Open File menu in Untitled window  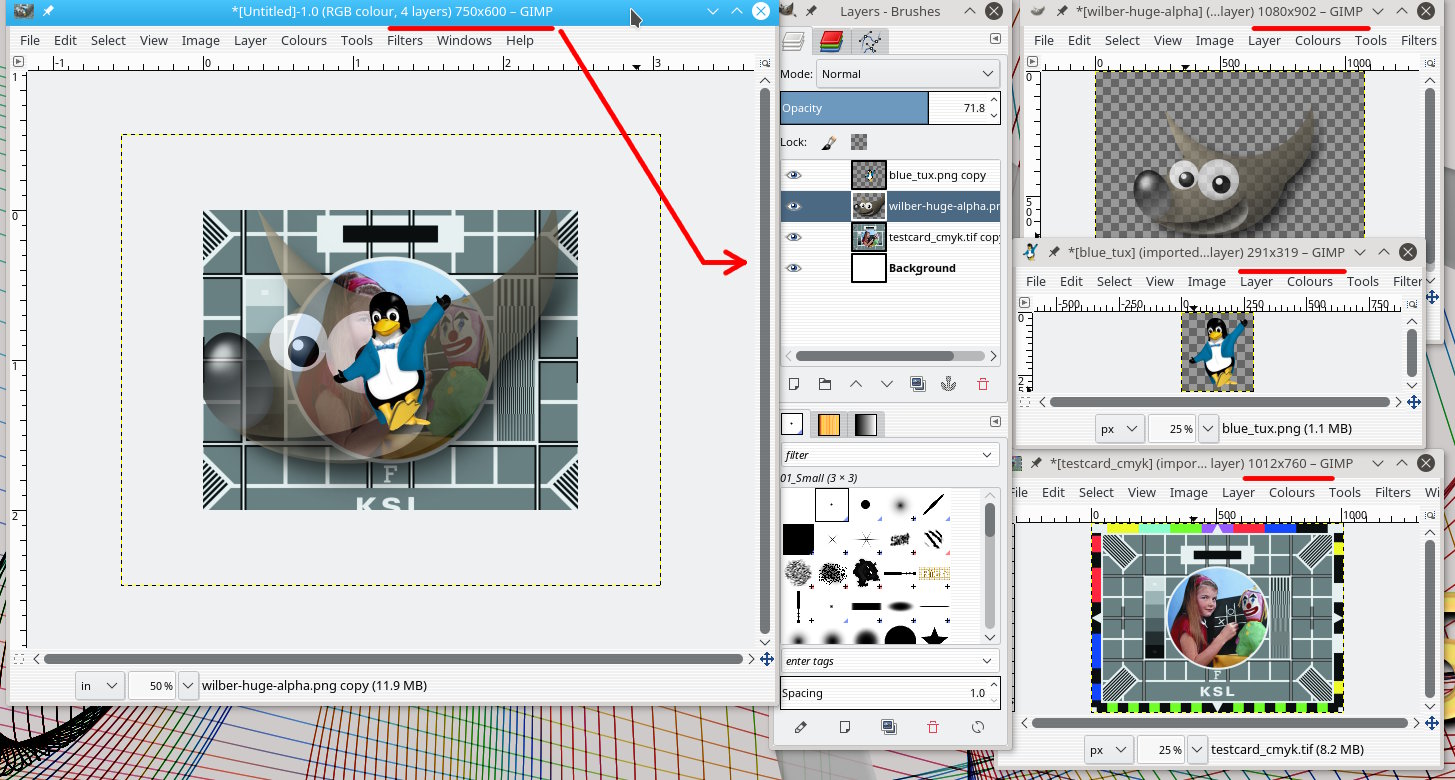pos(30,40)
